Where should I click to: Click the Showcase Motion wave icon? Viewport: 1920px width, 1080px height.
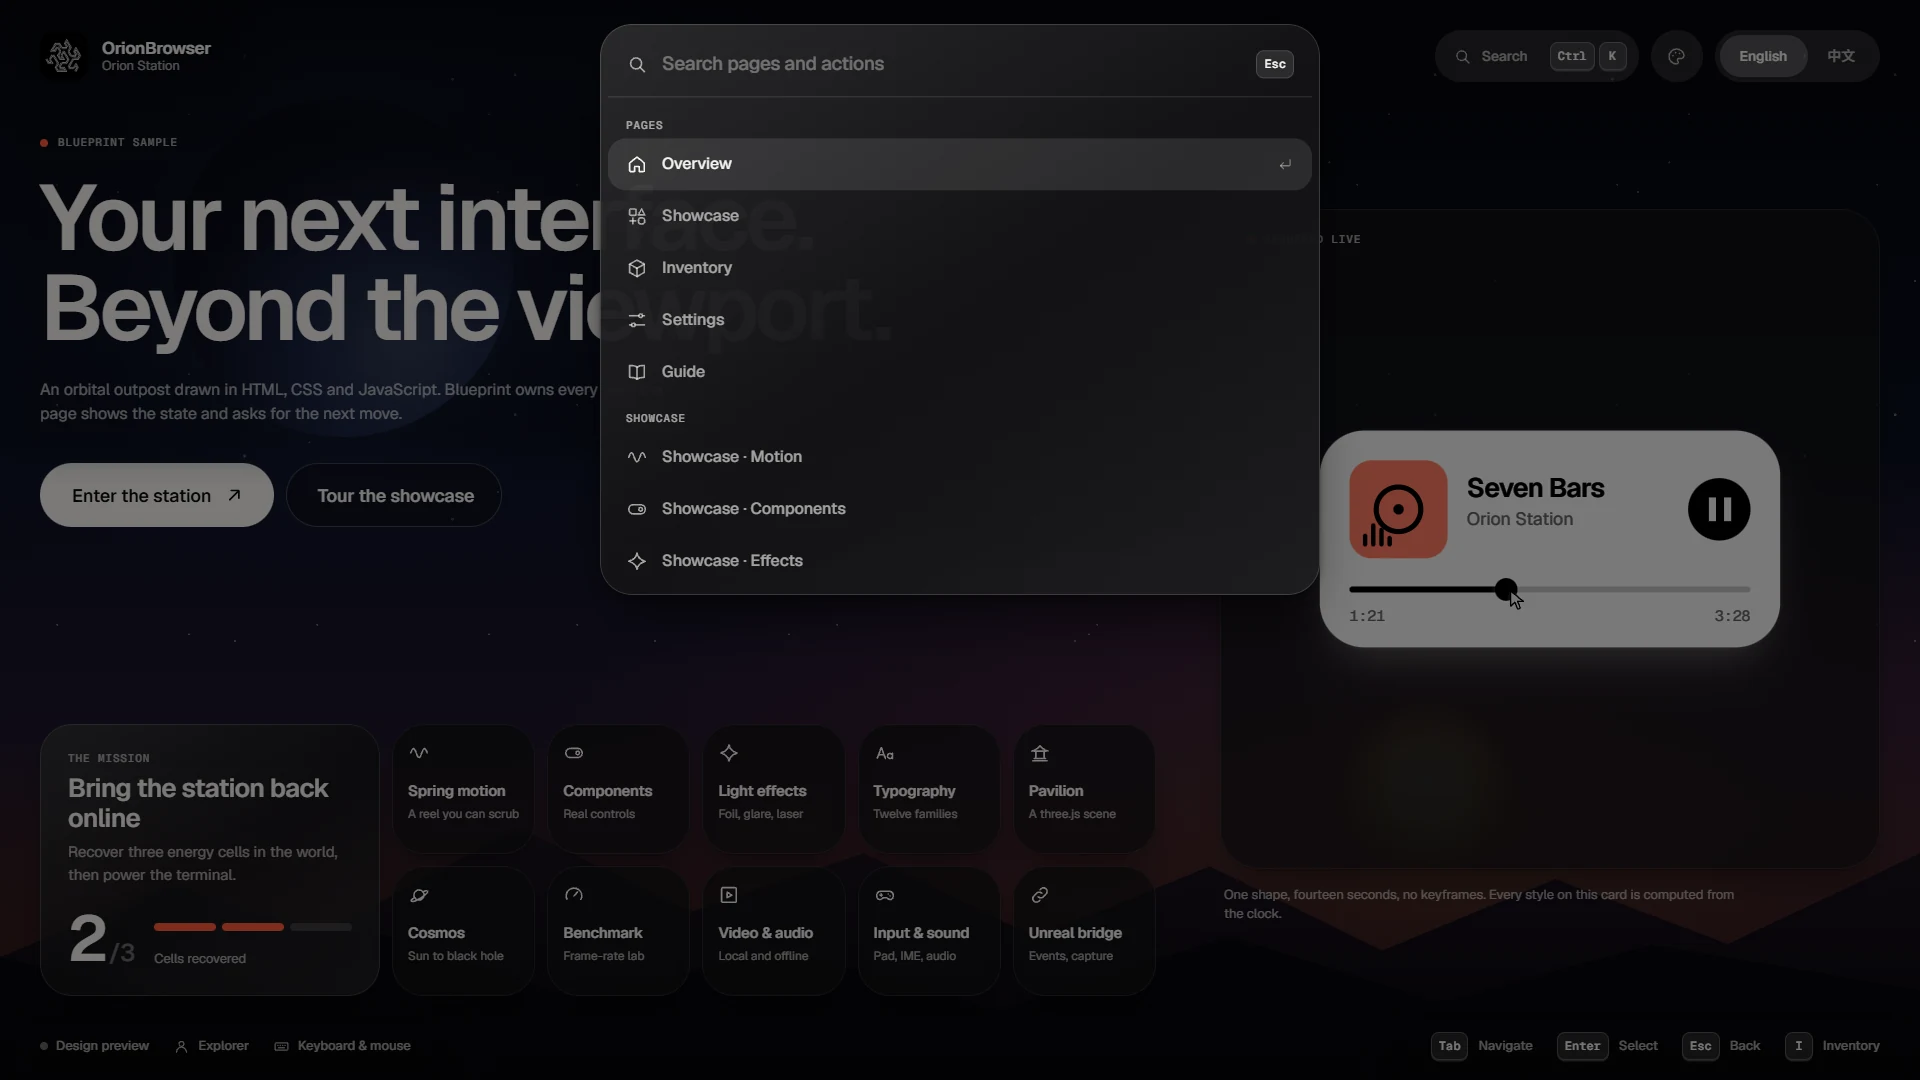pos(637,457)
